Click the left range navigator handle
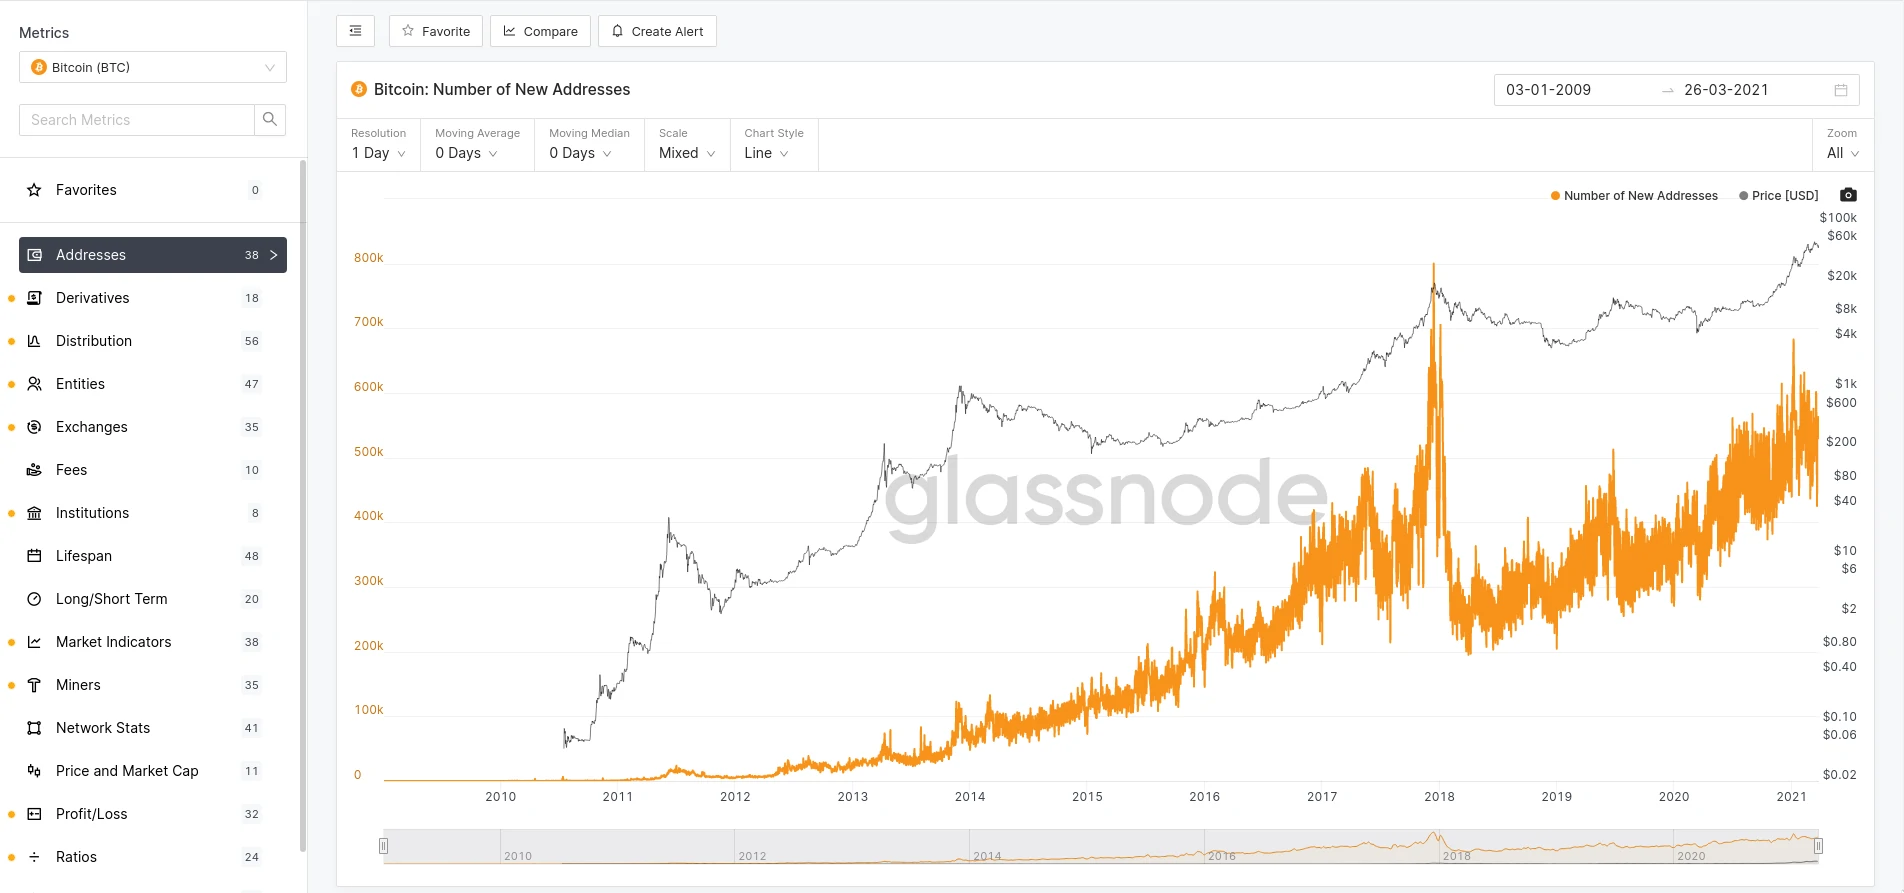Viewport: 1904px width, 893px height. (383, 846)
